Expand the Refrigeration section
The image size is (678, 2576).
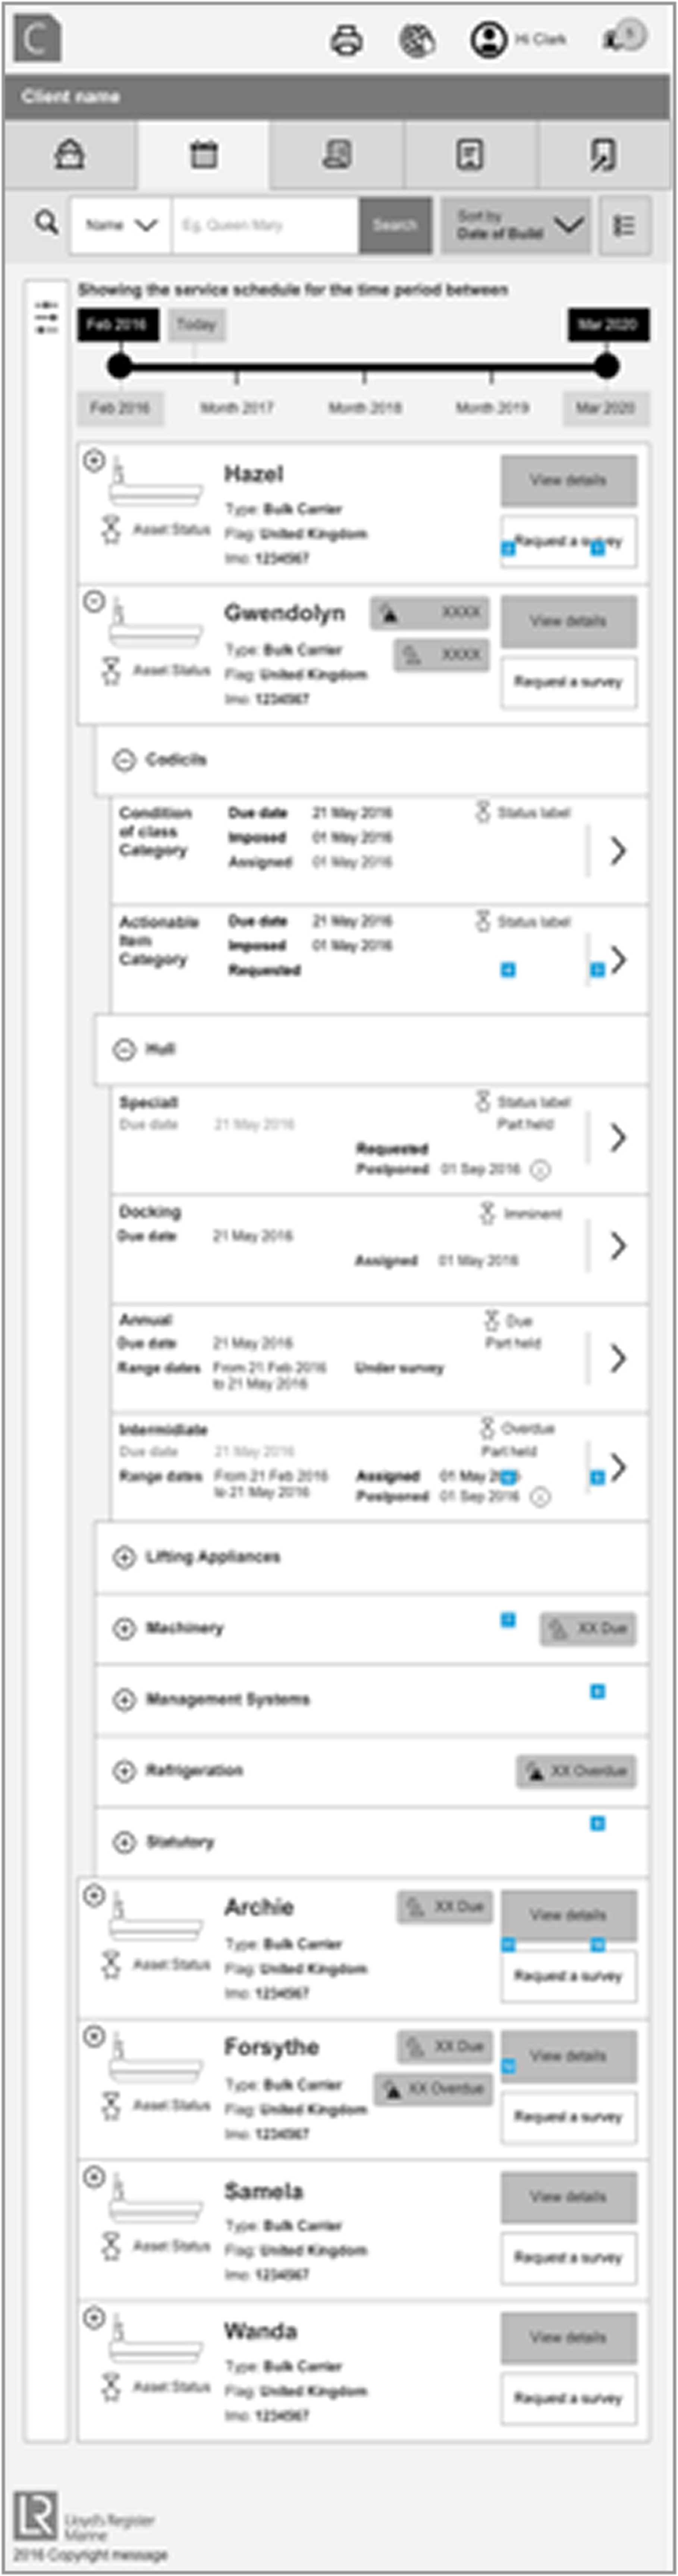(x=123, y=1771)
